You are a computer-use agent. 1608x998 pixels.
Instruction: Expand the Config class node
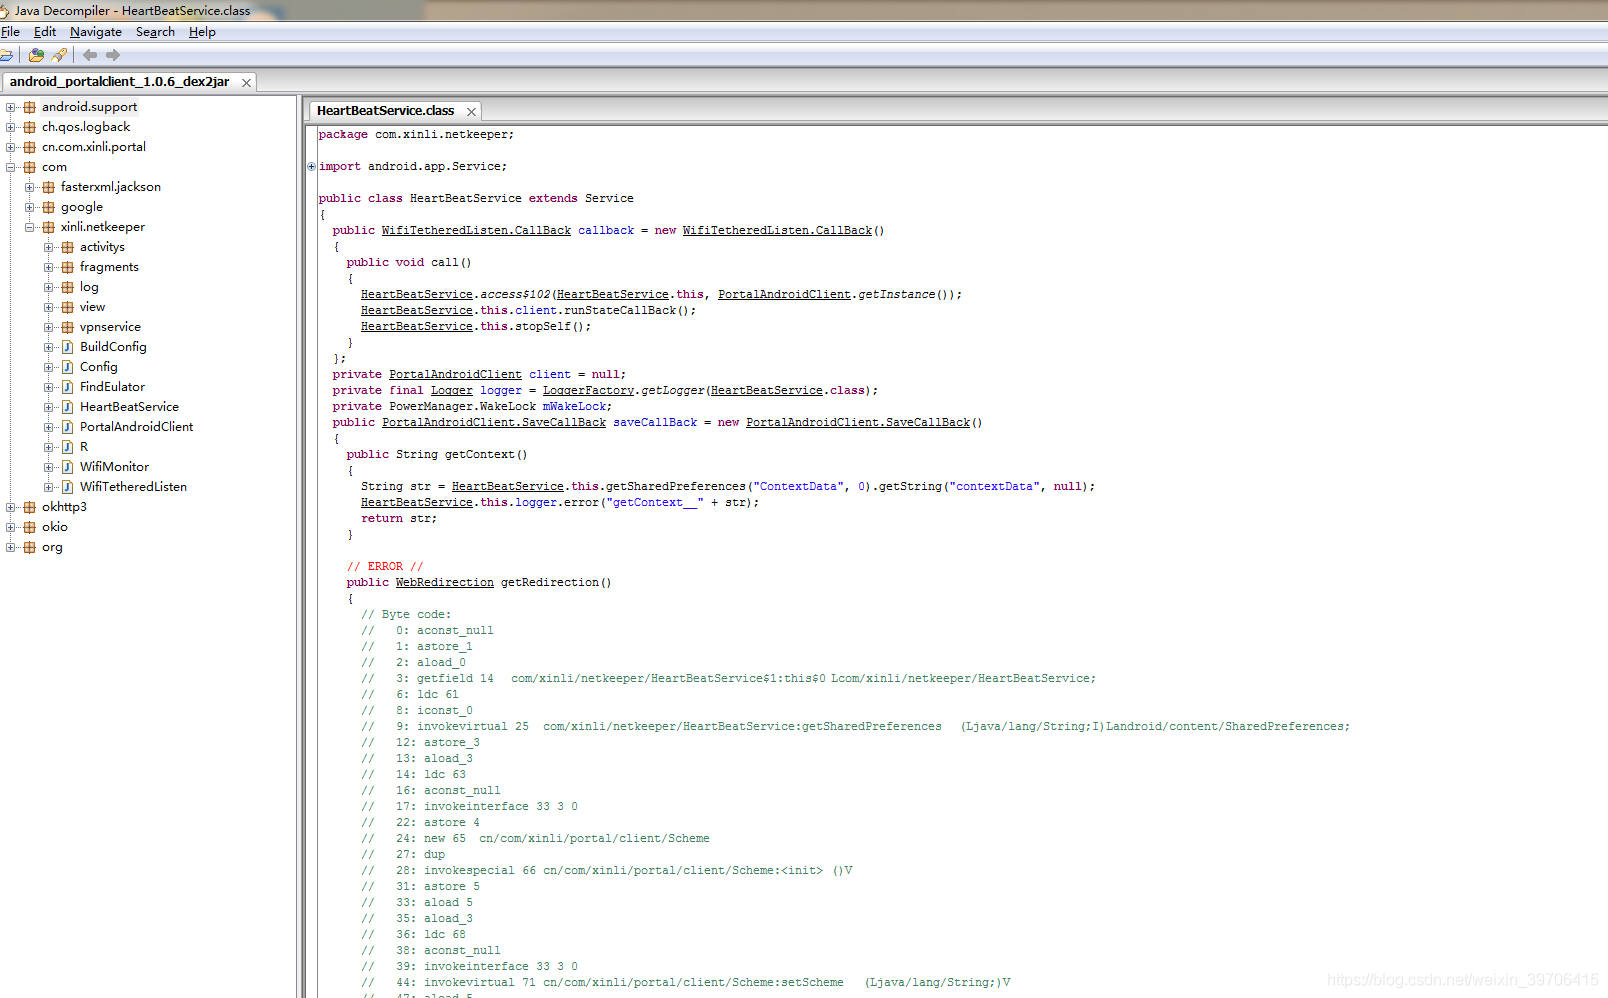pos(49,367)
